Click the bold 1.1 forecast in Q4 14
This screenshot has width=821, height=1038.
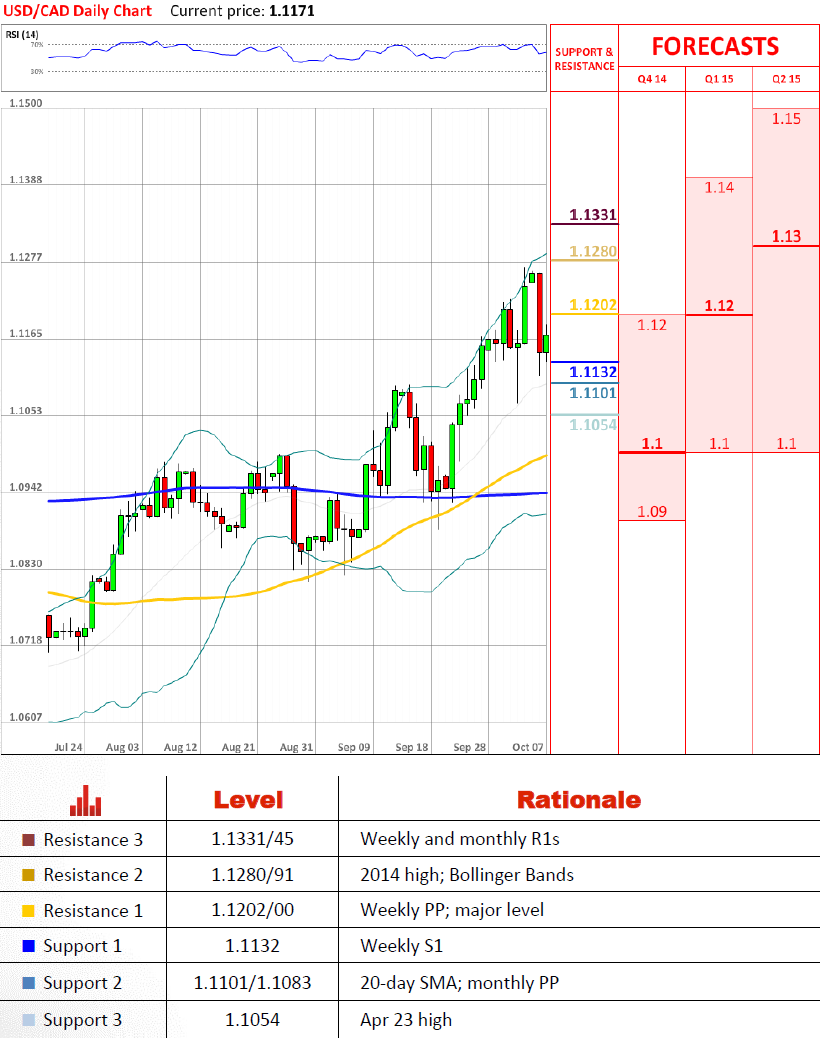(652, 444)
